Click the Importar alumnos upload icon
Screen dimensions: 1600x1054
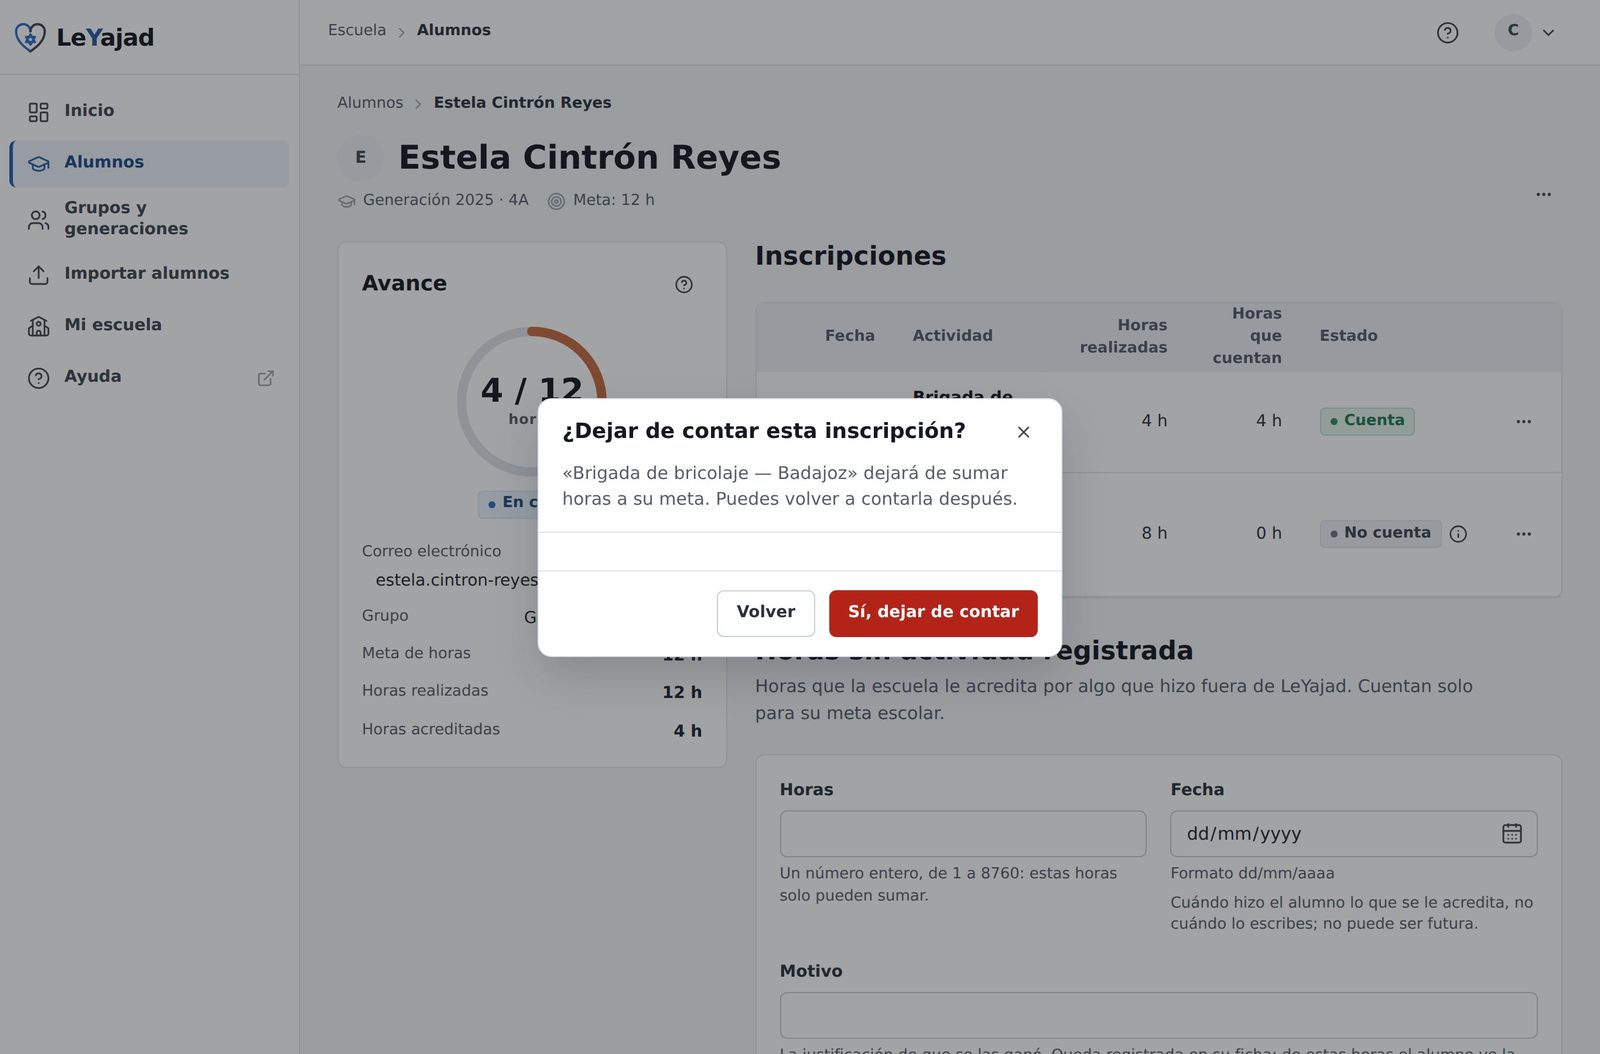[x=38, y=275]
